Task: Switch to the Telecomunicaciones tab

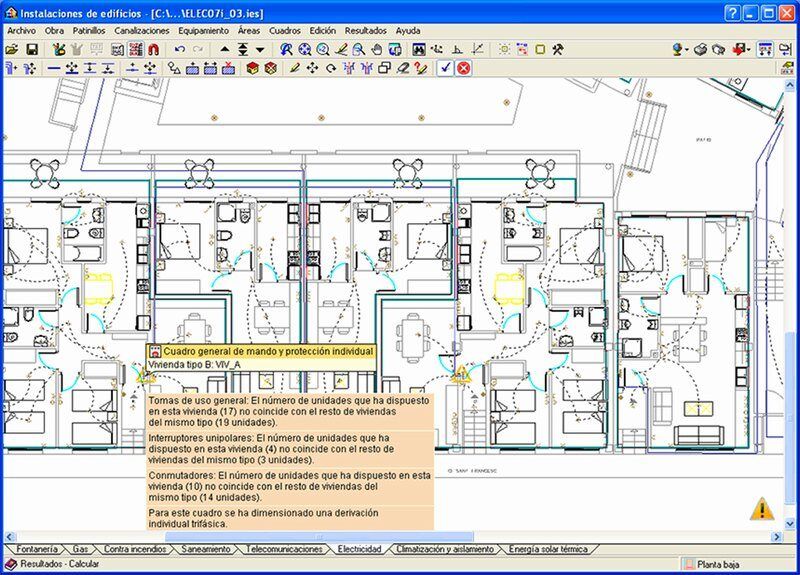Action: 284,549
